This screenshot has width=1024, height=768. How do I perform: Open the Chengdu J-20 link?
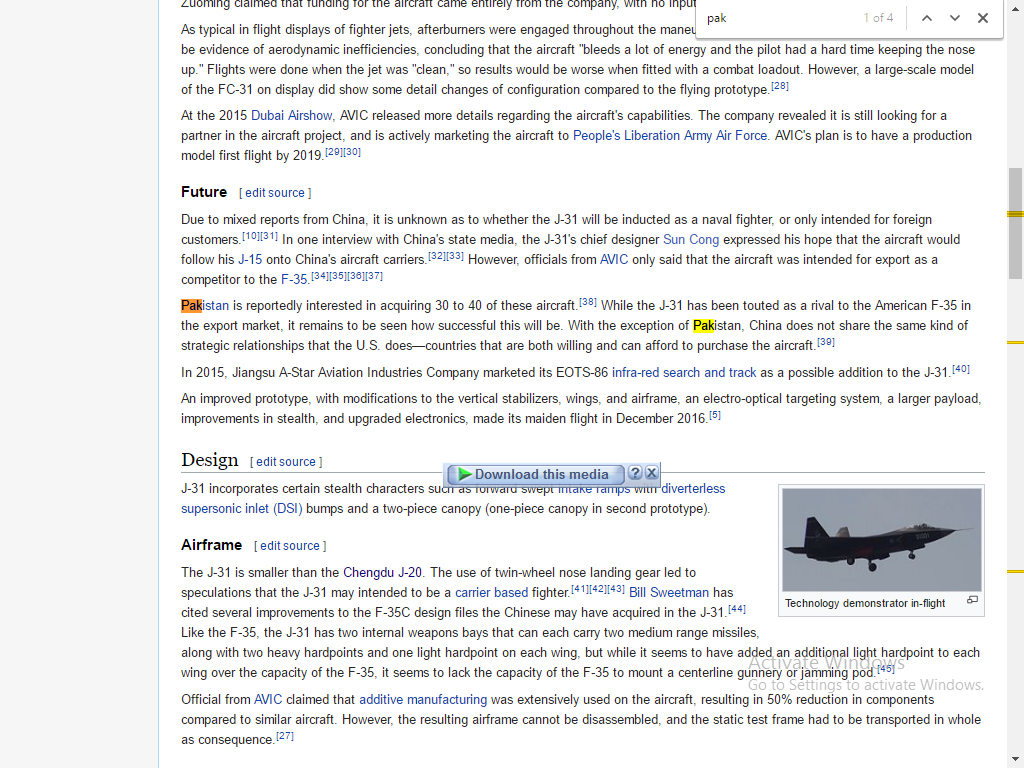383,573
